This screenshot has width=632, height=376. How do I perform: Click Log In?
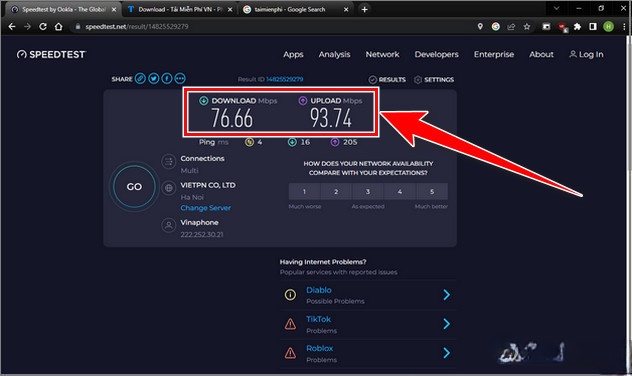586,54
